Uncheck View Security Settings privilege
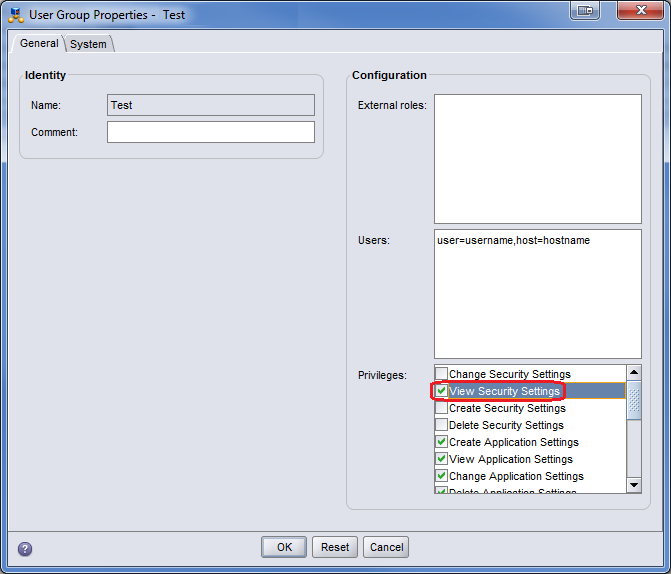This screenshot has height=574, width=671. click(x=441, y=391)
